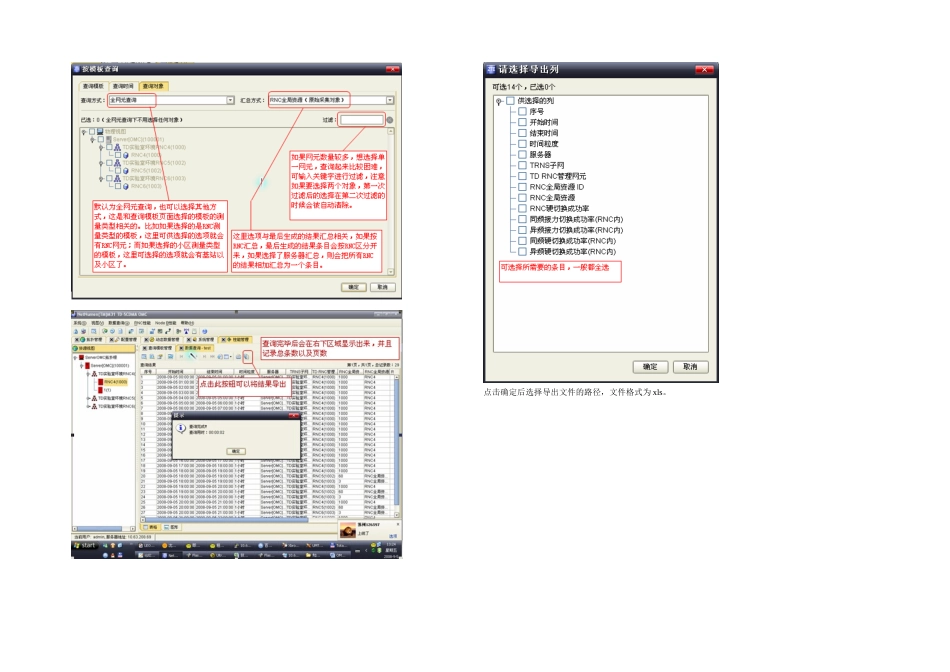Click the 序号 column header in results
The width and height of the screenshot is (950, 672).
pos(147,371)
